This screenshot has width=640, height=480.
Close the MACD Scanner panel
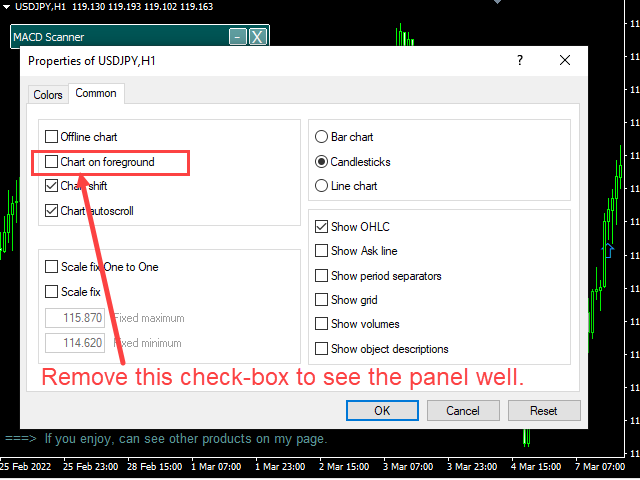[x=258, y=37]
